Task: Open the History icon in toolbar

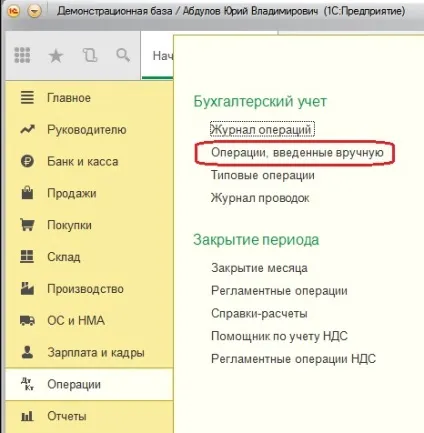Action: coord(90,55)
